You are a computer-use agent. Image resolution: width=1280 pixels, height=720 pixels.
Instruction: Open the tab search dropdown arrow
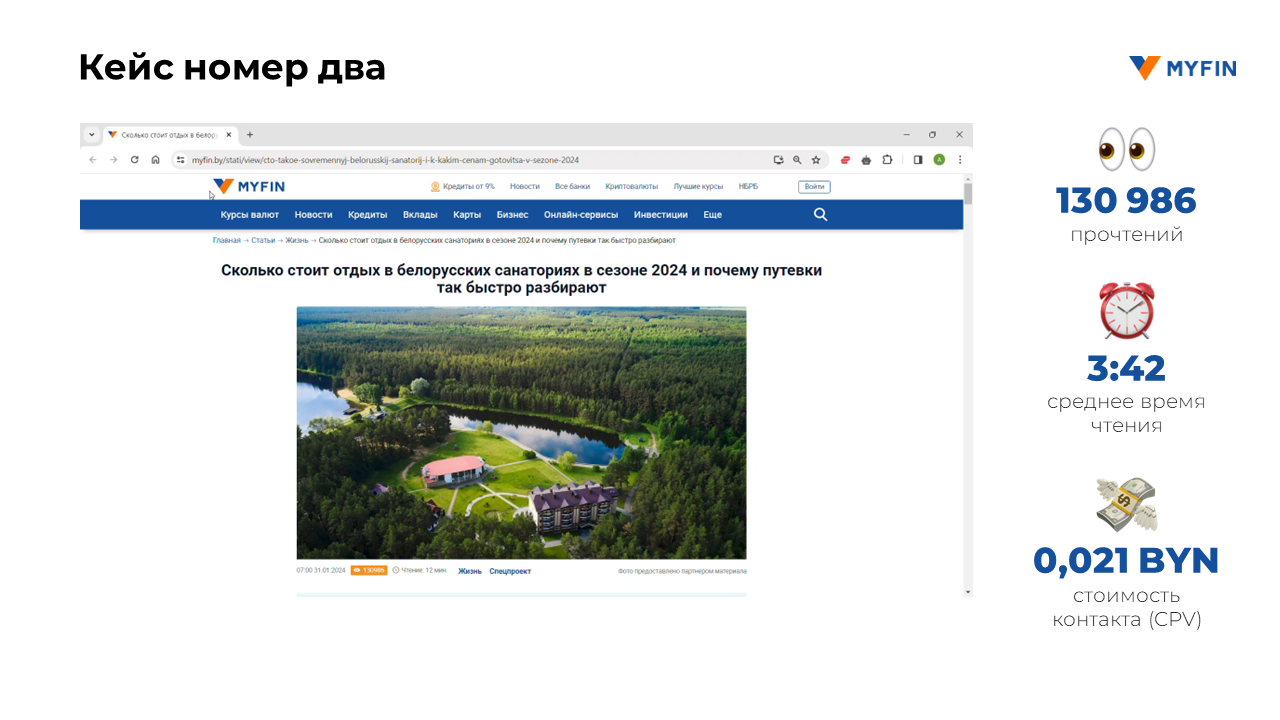click(91, 134)
